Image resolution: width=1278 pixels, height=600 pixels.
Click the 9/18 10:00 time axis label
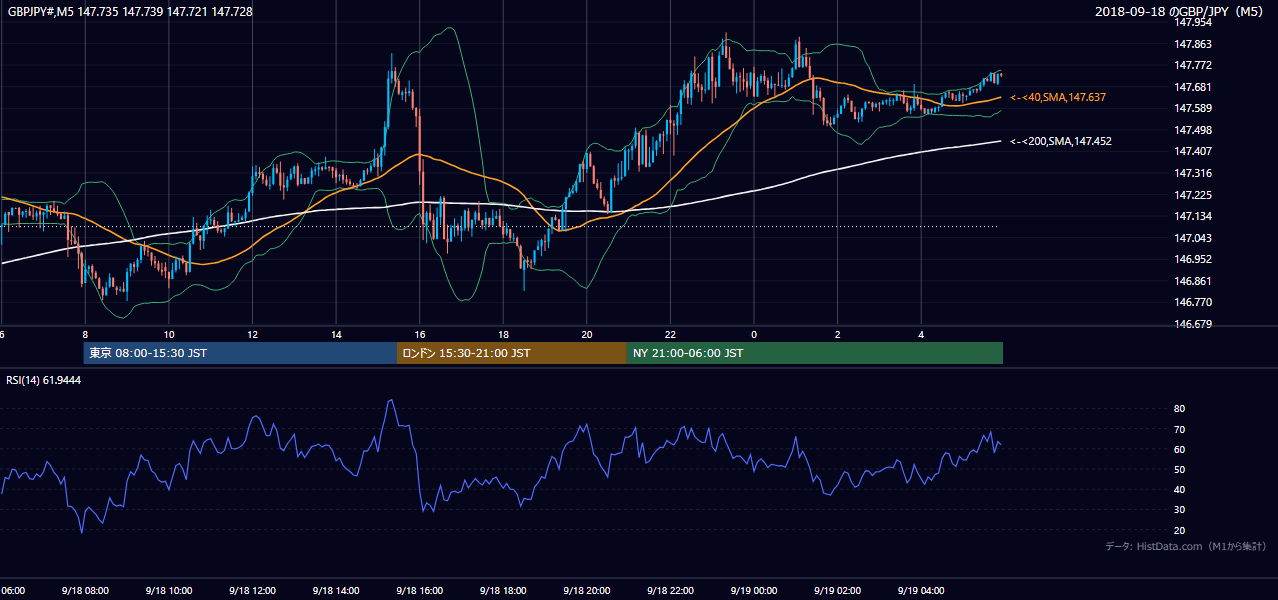click(168, 590)
